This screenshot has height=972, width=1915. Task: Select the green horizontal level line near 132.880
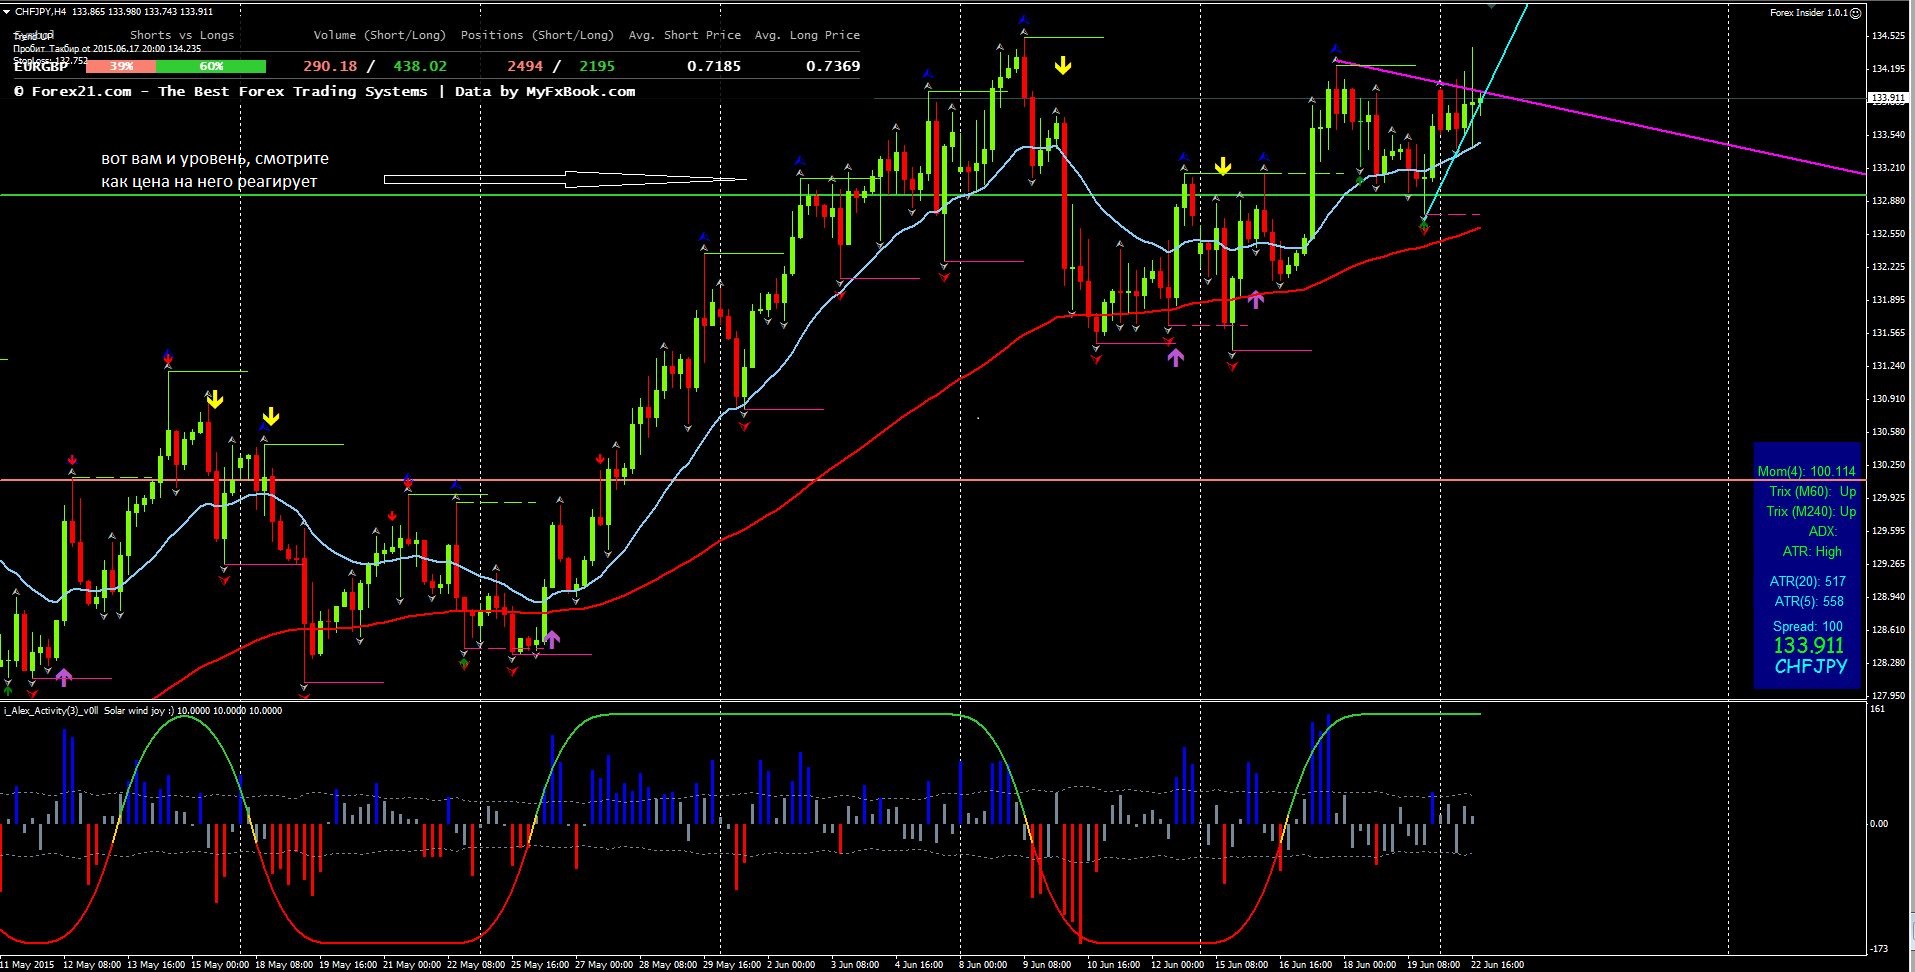pyautogui.click(x=933, y=195)
